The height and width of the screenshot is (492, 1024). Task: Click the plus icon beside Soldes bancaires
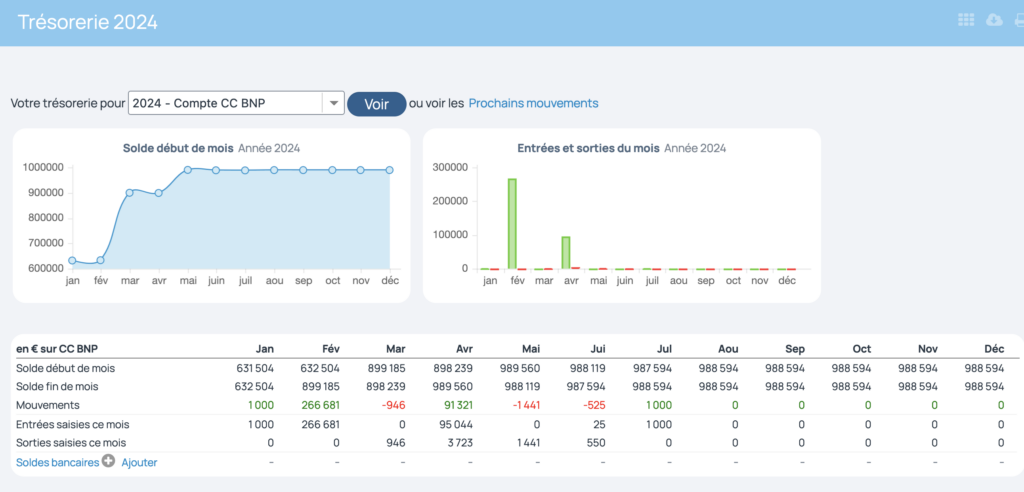[108, 462]
